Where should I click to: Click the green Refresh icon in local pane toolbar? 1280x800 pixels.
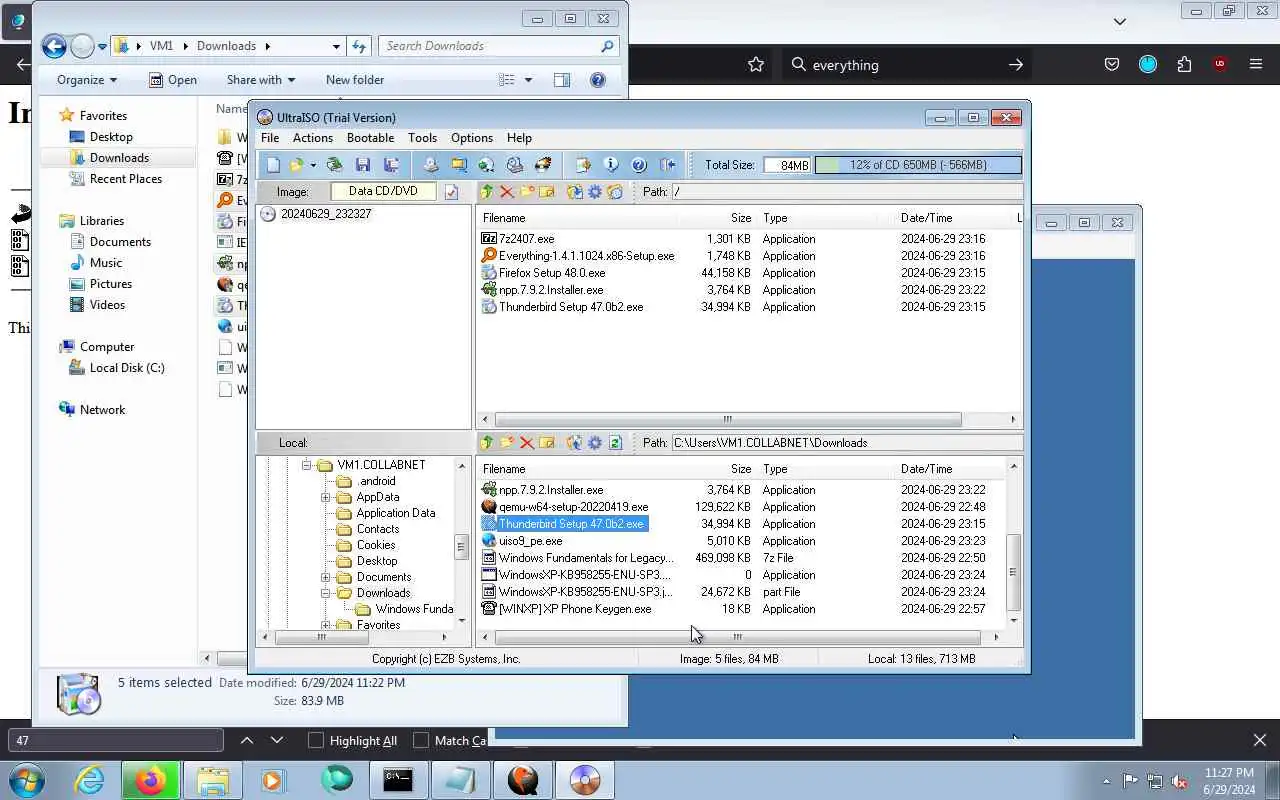(x=615, y=442)
